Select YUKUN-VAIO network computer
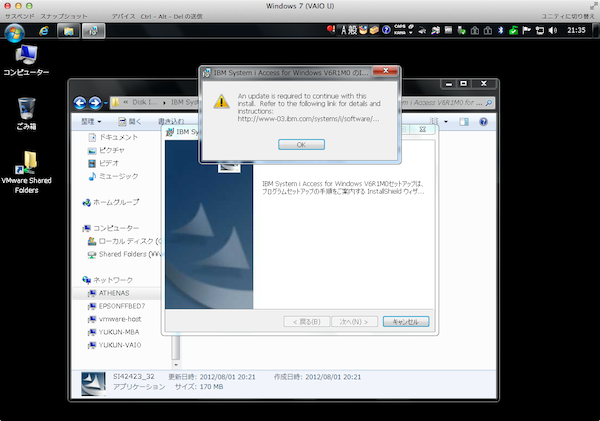 click(x=114, y=345)
